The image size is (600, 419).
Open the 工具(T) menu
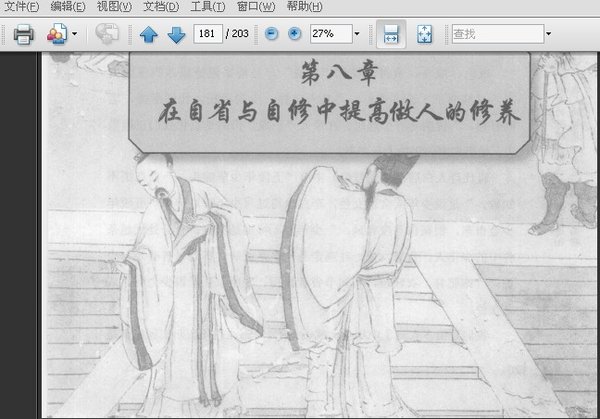(208, 7)
